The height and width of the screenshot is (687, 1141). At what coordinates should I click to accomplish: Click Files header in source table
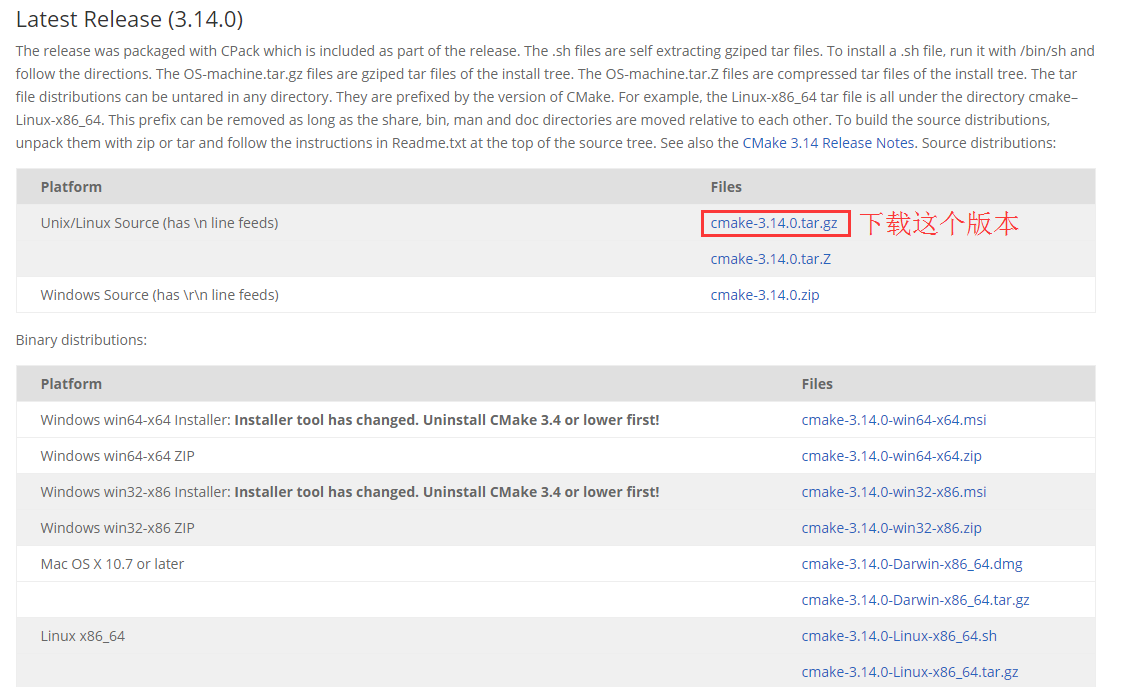tap(726, 187)
